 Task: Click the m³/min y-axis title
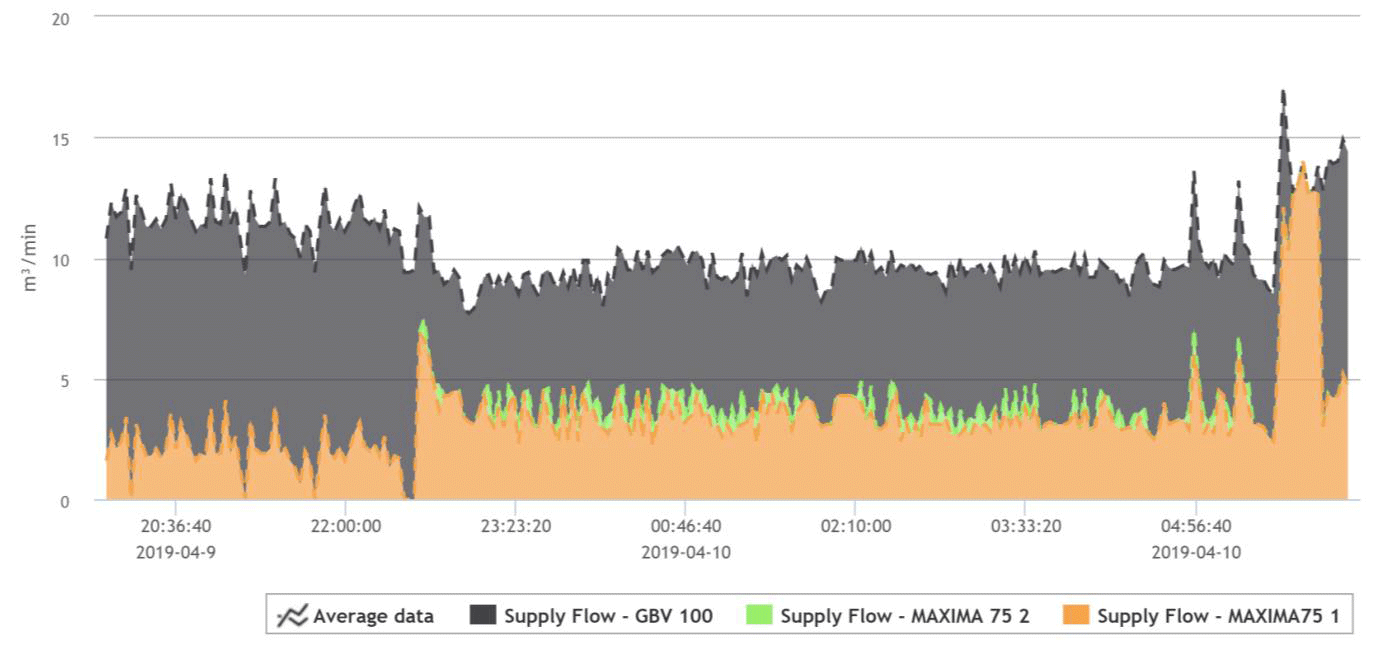[x=30, y=258]
